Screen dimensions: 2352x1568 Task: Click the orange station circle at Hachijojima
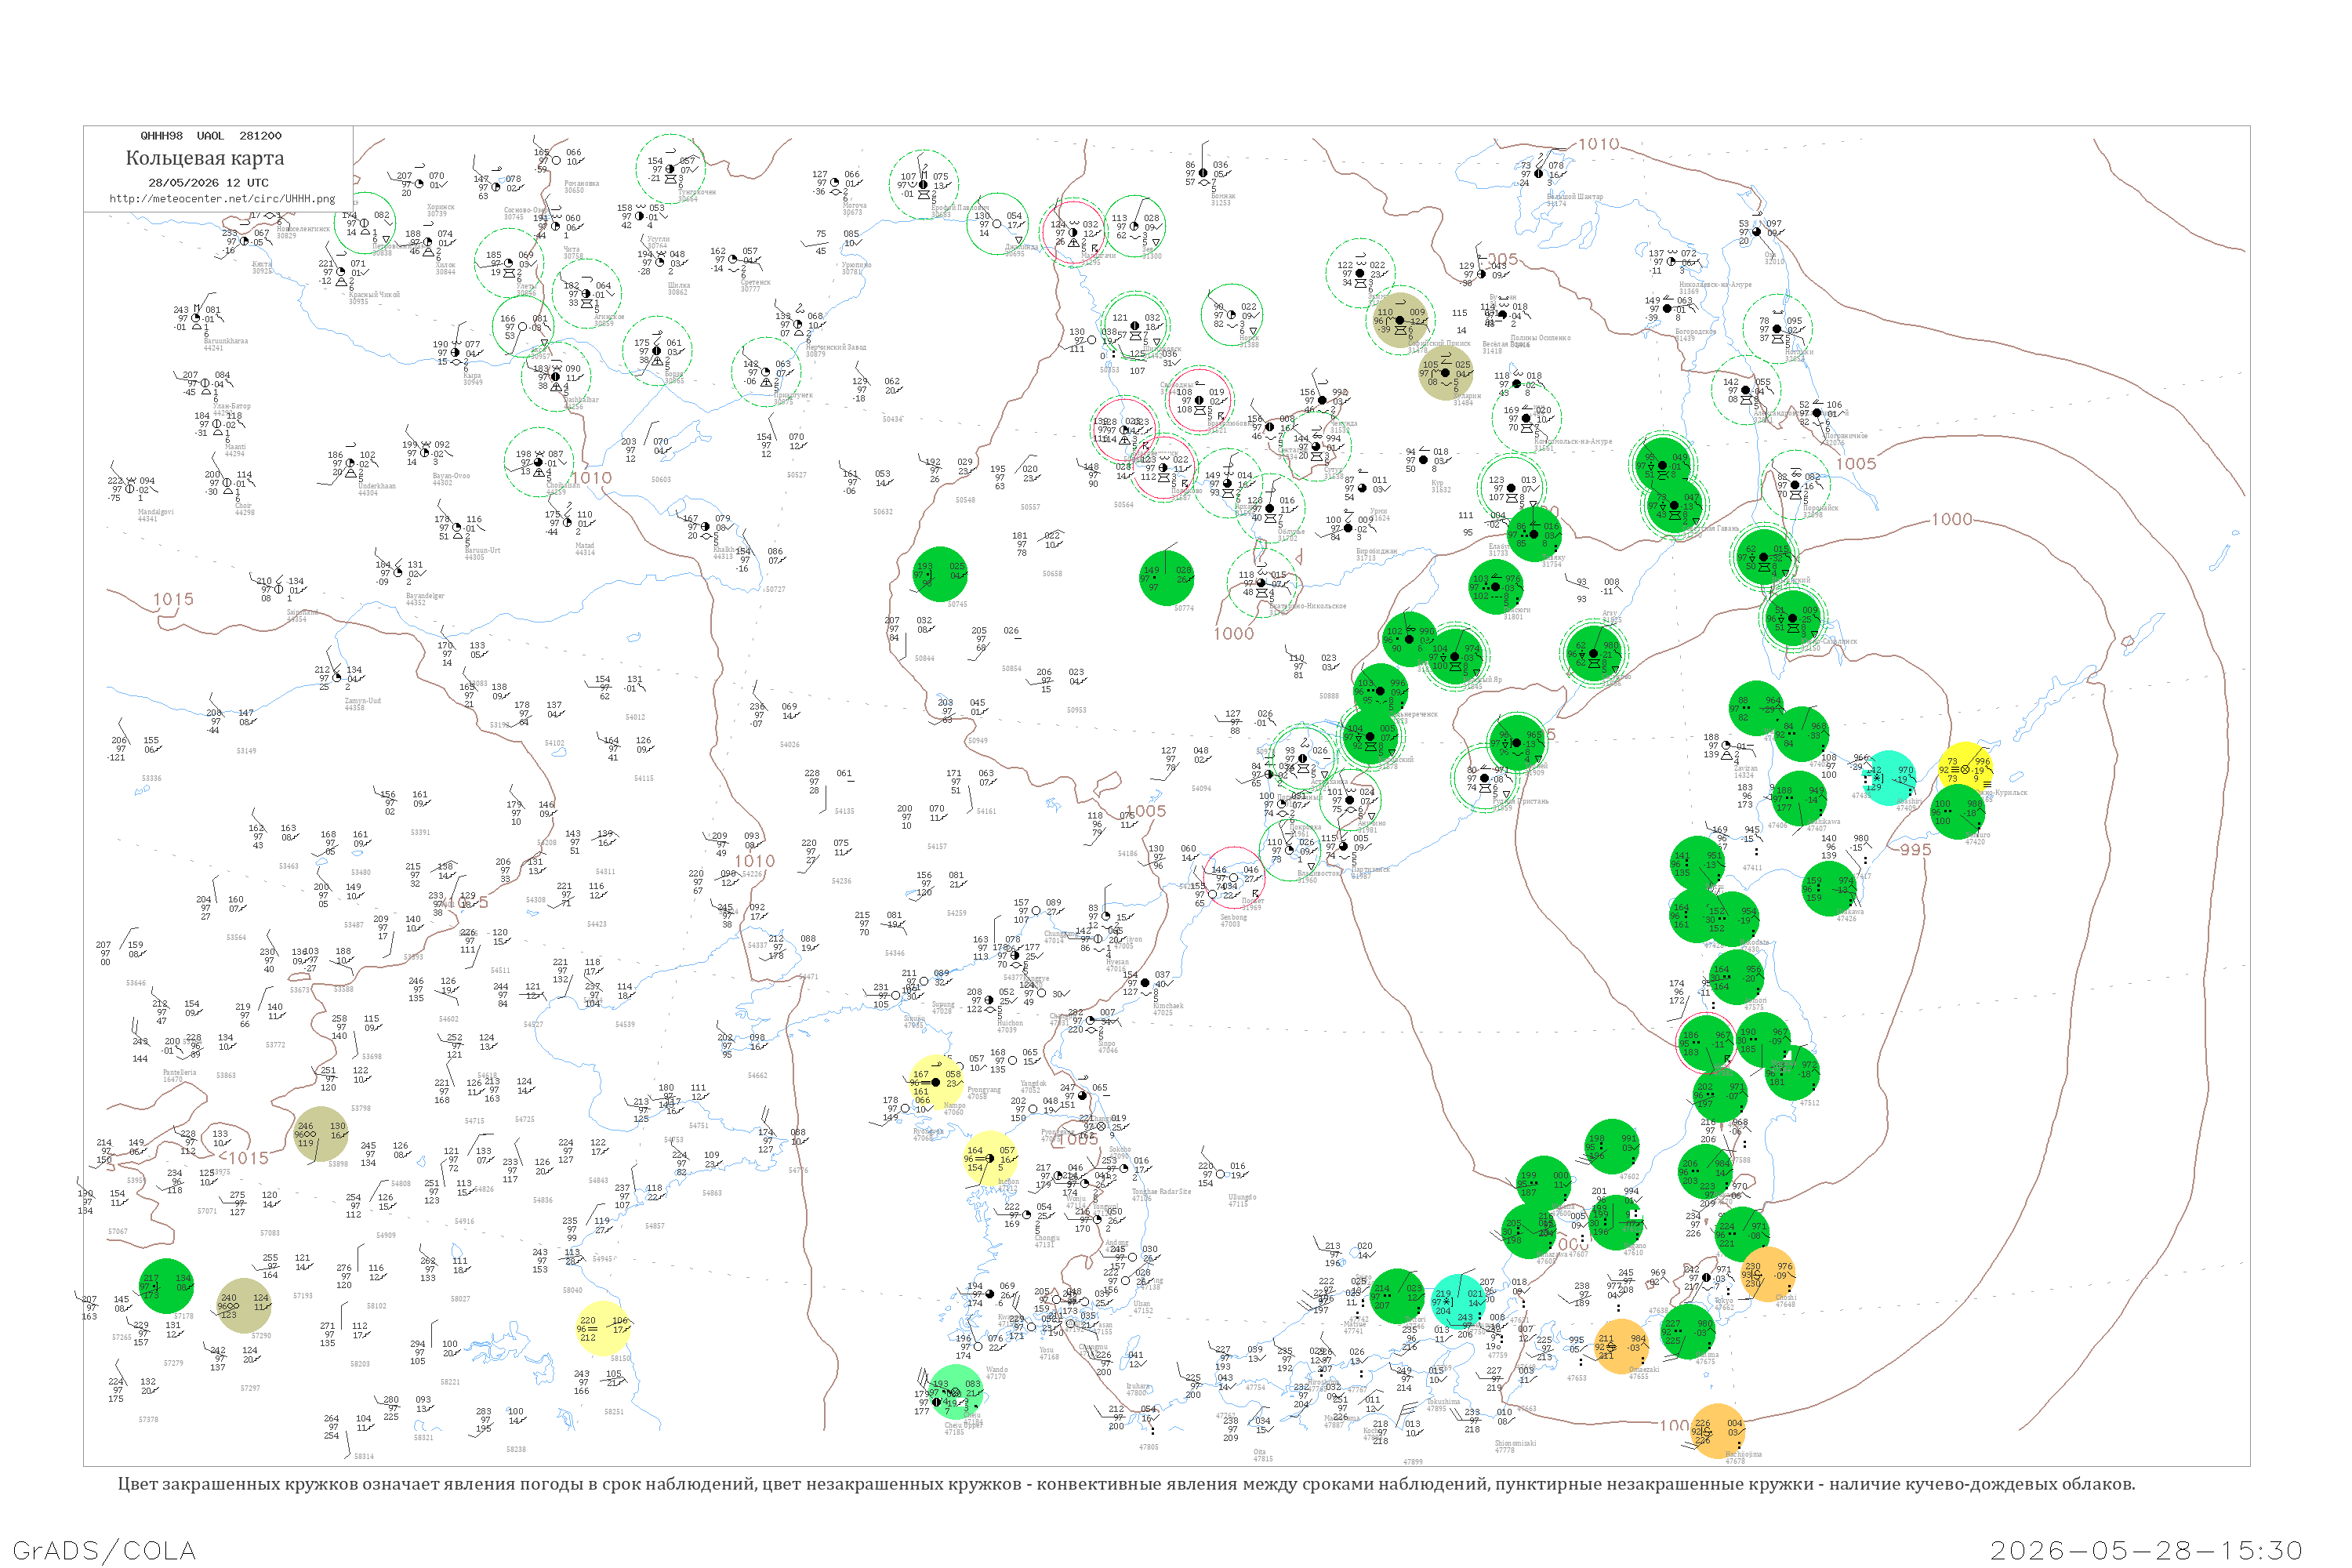point(1717,1431)
